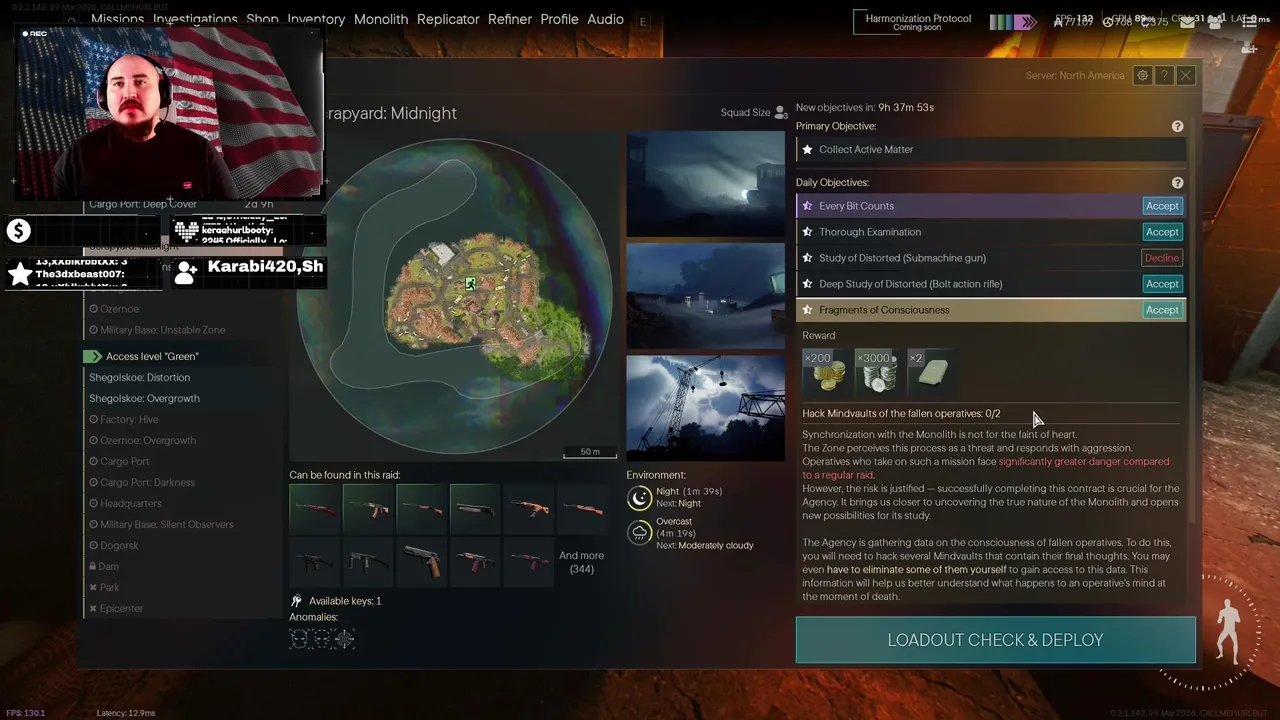Click the circular Scrapyard island map
Viewport: 1280px width, 720px height.
point(455,296)
